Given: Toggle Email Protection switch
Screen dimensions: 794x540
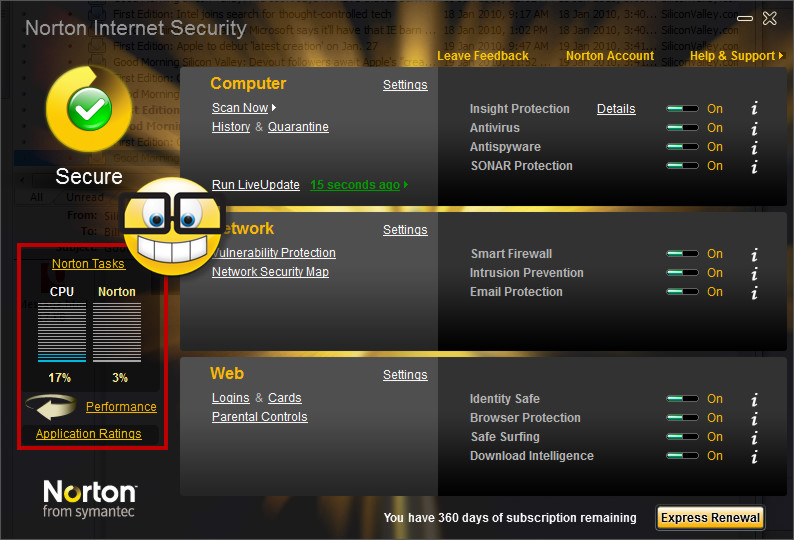Looking at the screenshot, I should coord(682,292).
